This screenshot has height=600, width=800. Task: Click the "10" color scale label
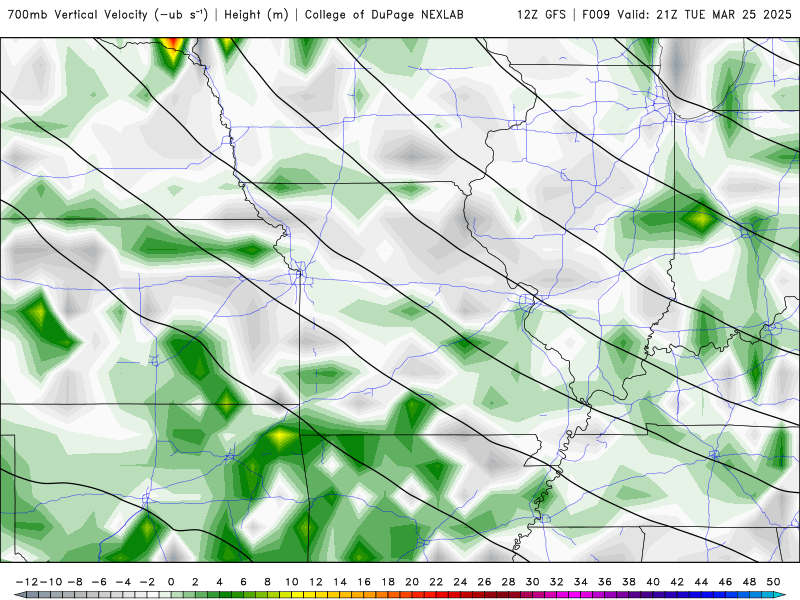point(292,582)
